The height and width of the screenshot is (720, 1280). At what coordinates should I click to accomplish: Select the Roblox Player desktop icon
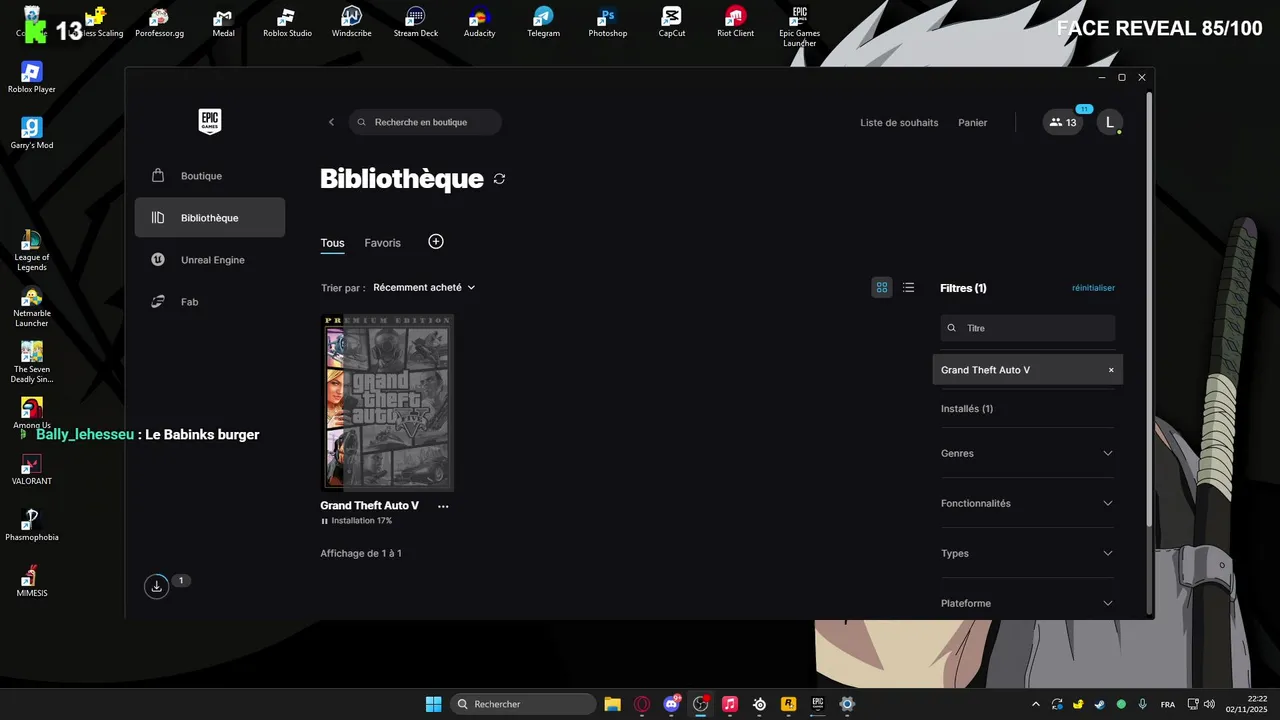click(31, 78)
